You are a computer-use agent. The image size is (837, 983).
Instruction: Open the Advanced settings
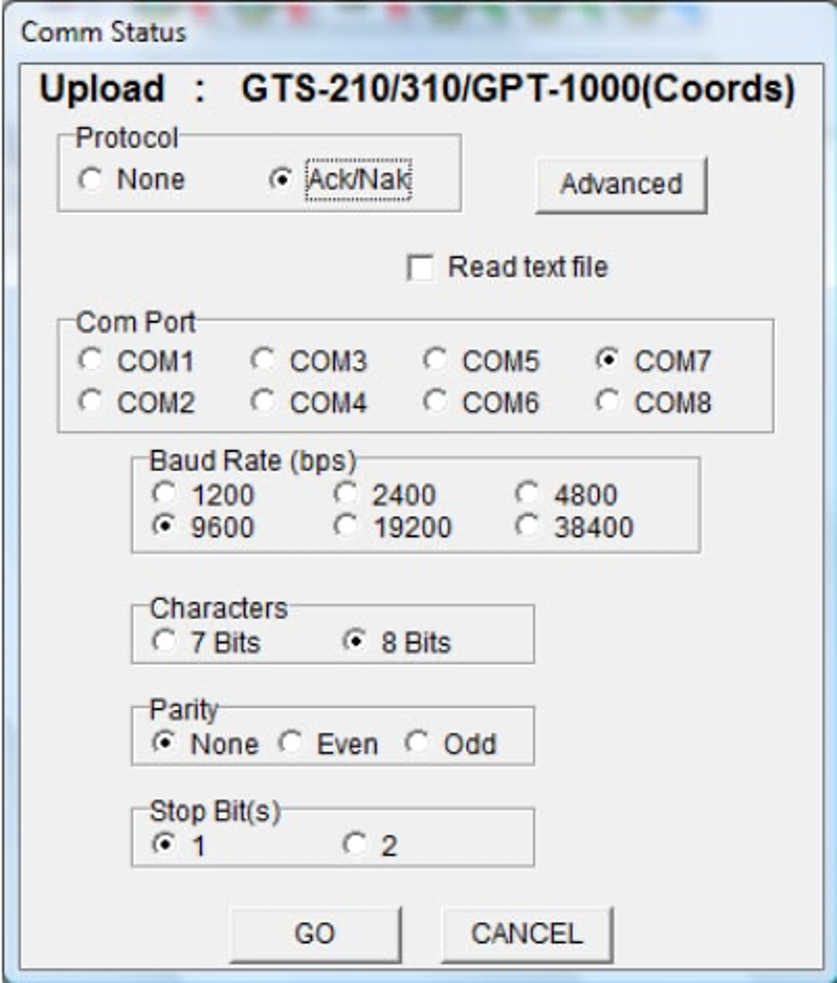coord(621,184)
